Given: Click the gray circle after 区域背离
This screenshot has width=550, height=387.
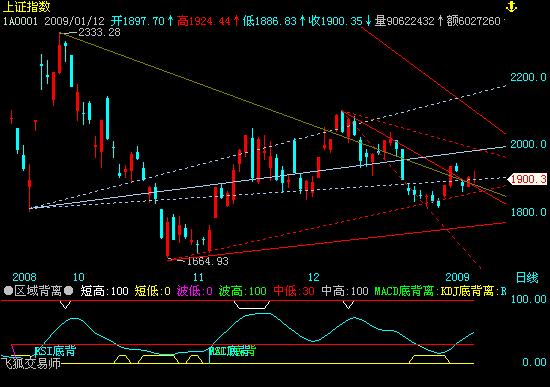Looking at the screenshot, I should pos(68,291).
